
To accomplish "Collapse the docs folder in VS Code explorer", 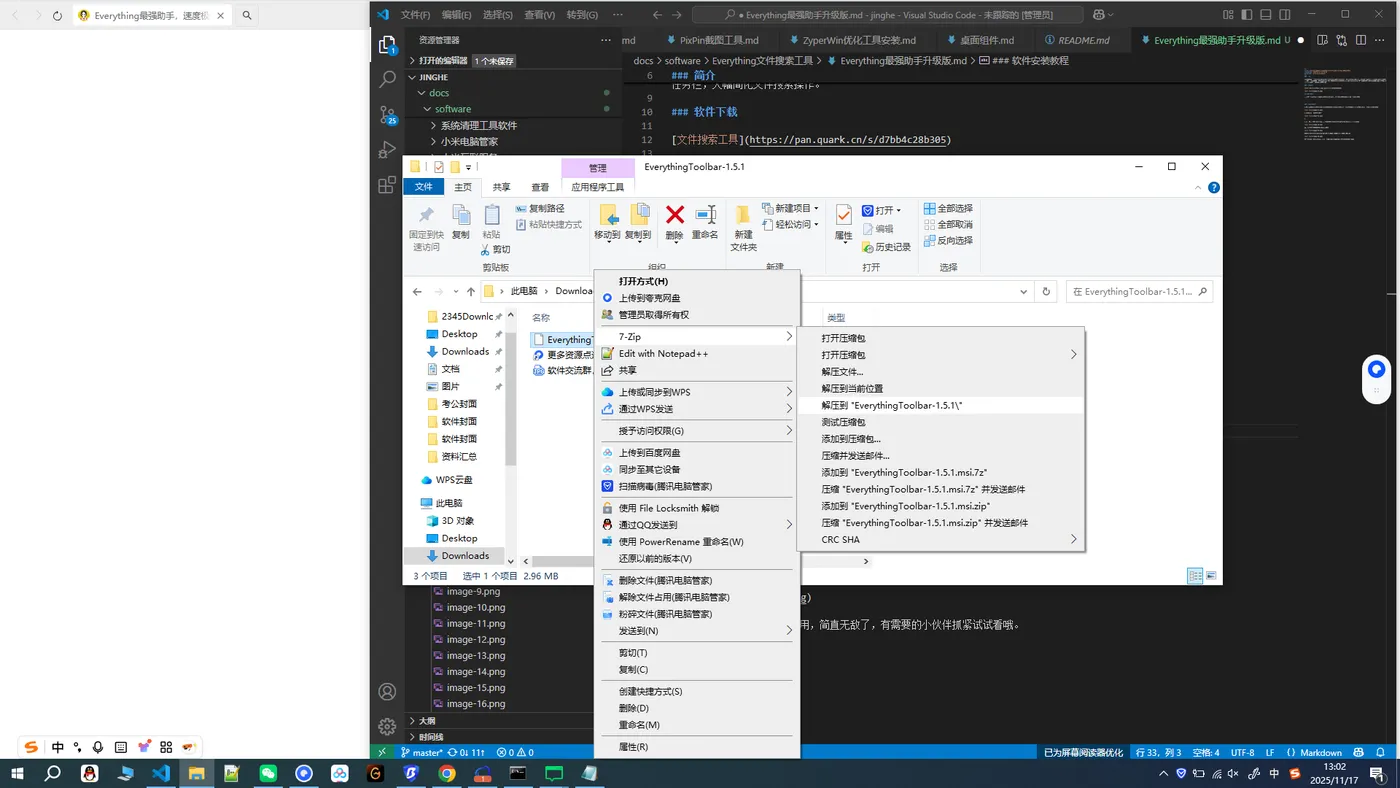I will tap(422, 93).
